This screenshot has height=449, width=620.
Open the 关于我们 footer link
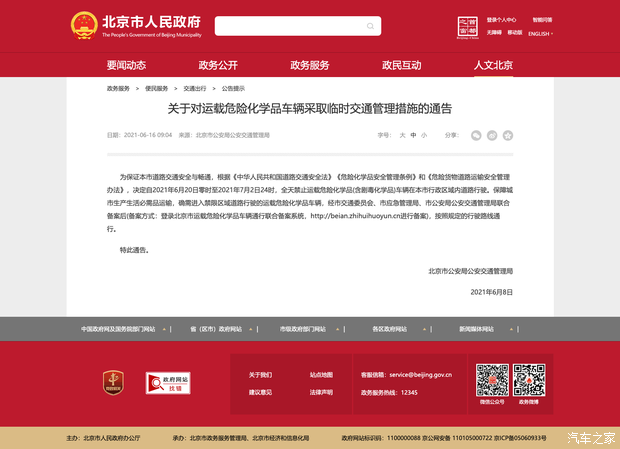click(x=260, y=375)
